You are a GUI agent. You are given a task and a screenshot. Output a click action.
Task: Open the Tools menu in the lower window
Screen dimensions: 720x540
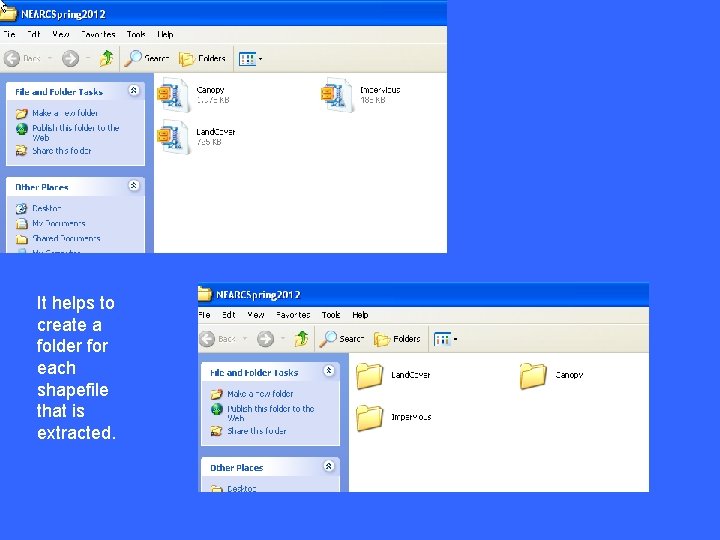pyautogui.click(x=331, y=315)
